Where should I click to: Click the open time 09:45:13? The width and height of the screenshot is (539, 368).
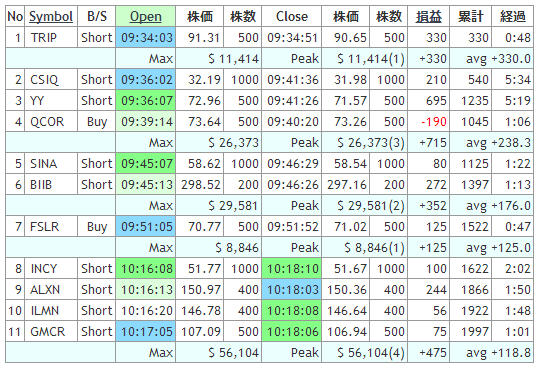tap(145, 185)
